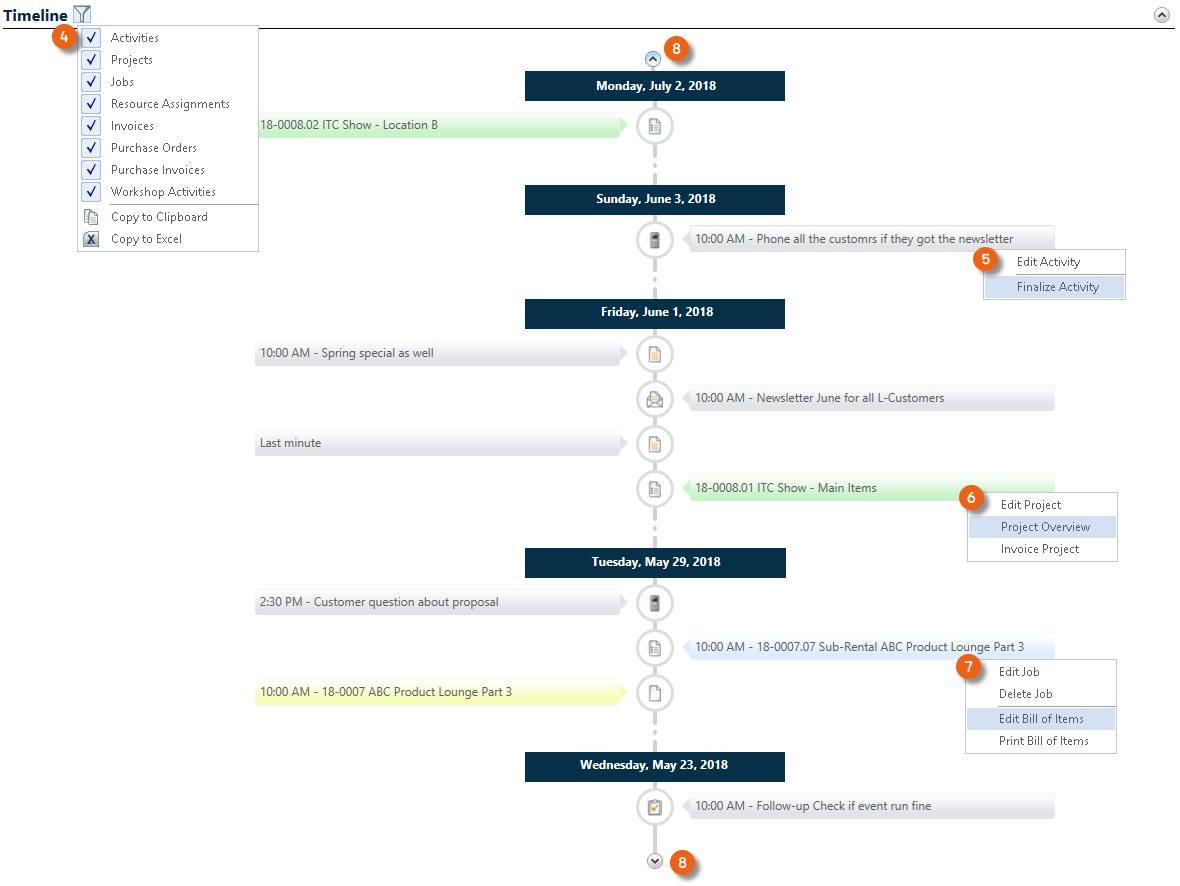Select Edit Bill of Items menu entry
The width and height of the screenshot is (1180, 886).
[1040, 719]
